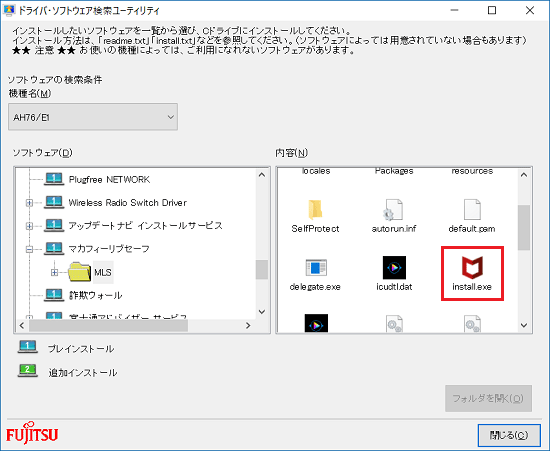Click the アップデートナビ laptop icon
The height and width of the screenshot is (451, 550).
54,225
